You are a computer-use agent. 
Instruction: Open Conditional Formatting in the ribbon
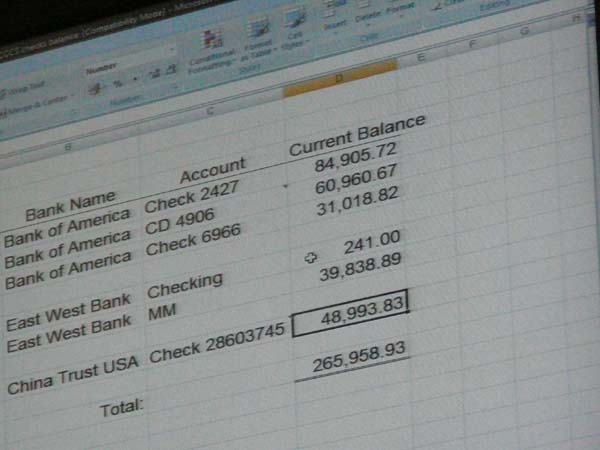212,51
